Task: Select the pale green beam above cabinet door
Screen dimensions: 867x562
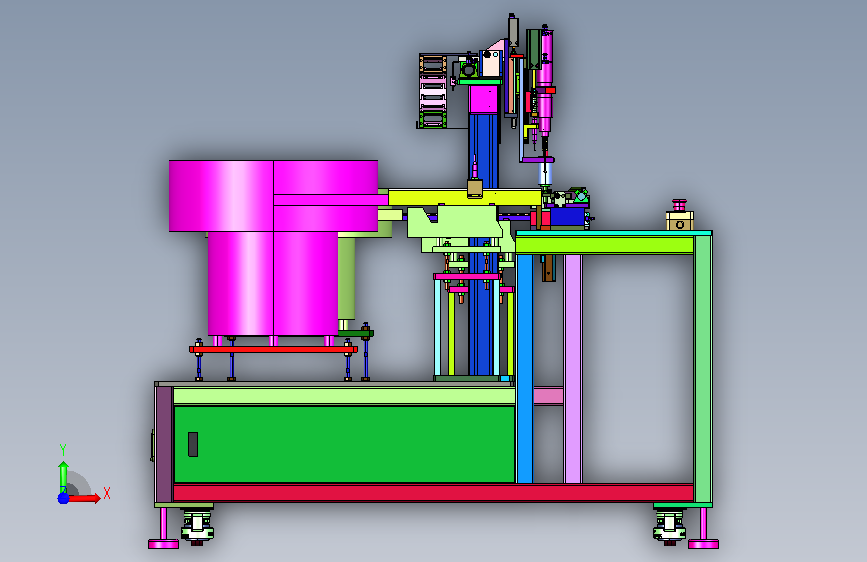Action: pos(344,396)
